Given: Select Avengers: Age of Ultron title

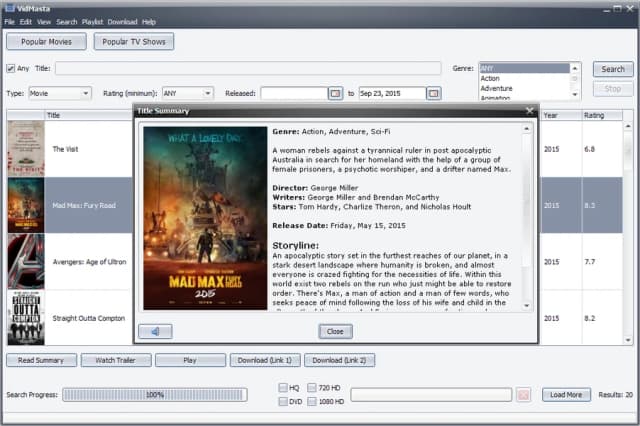Looking at the screenshot, I should pyautogui.click(x=89, y=262).
